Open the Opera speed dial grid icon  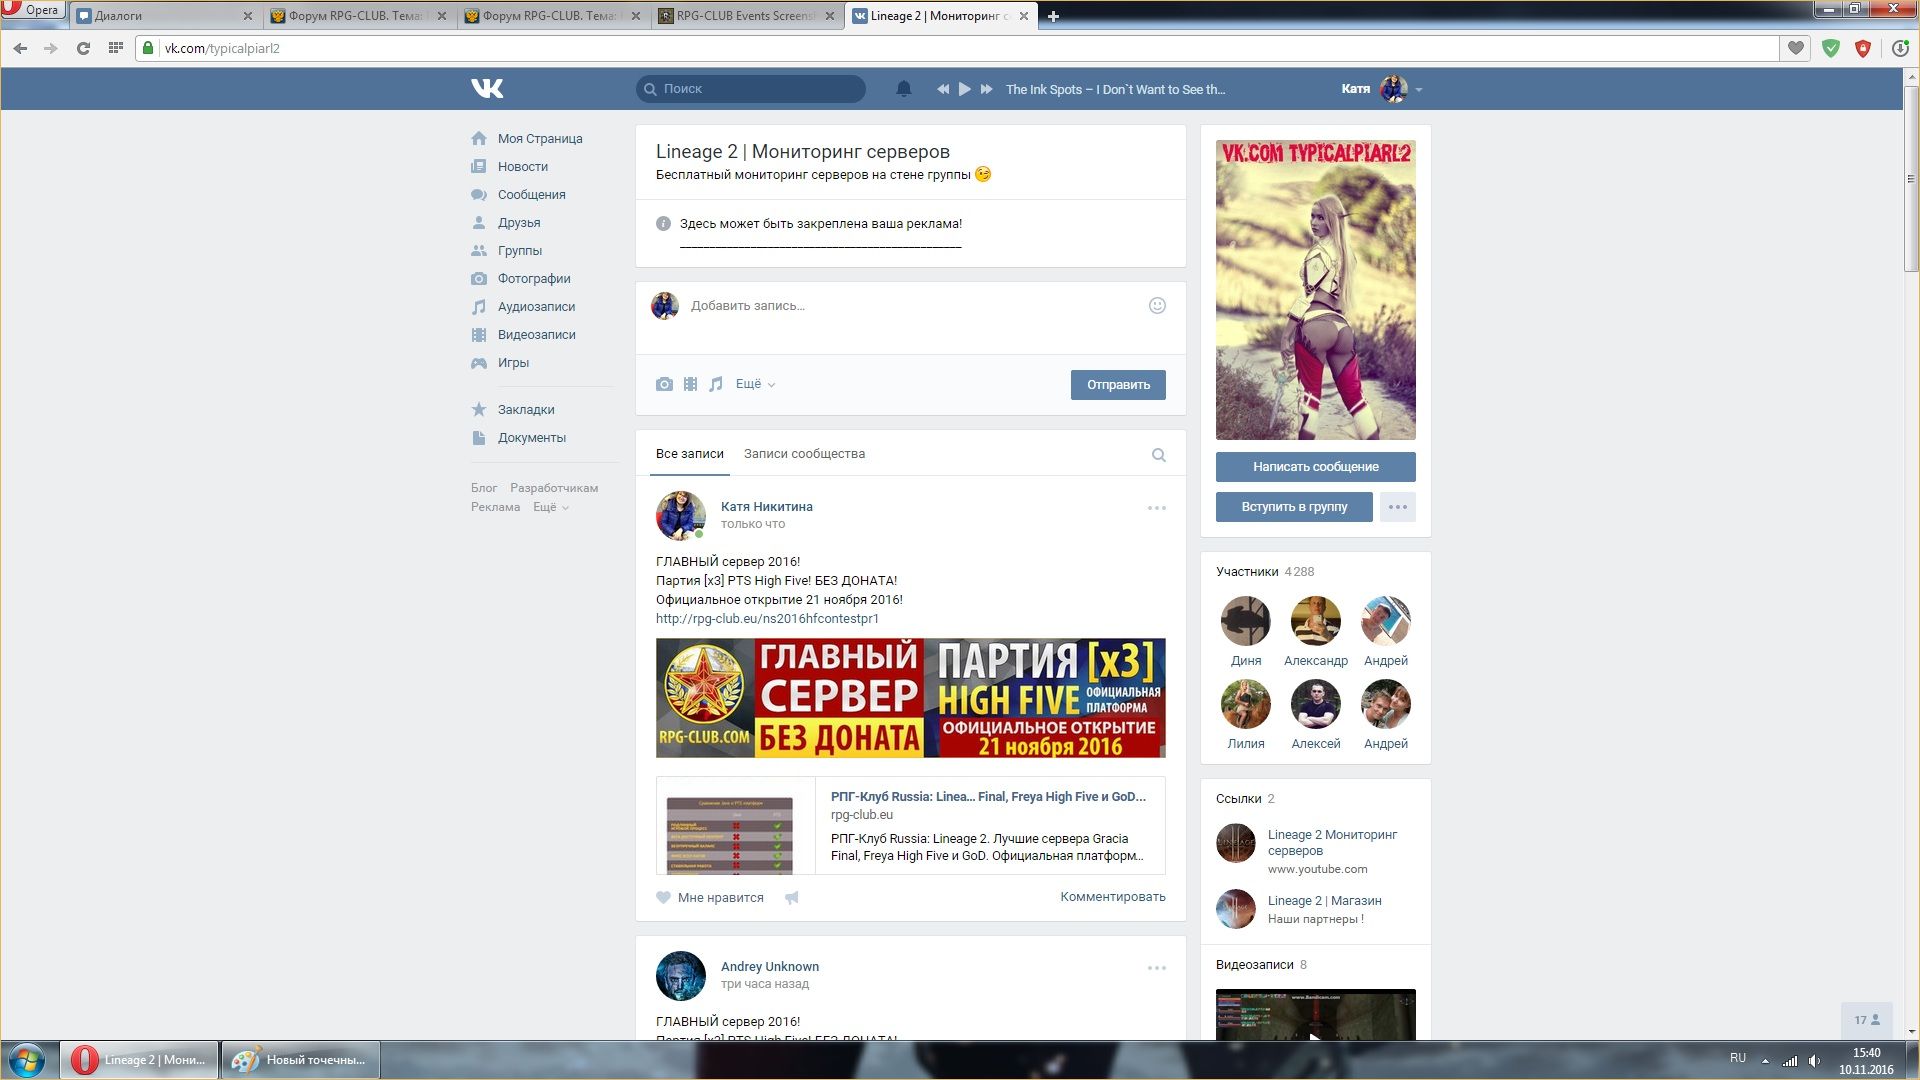tap(116, 48)
